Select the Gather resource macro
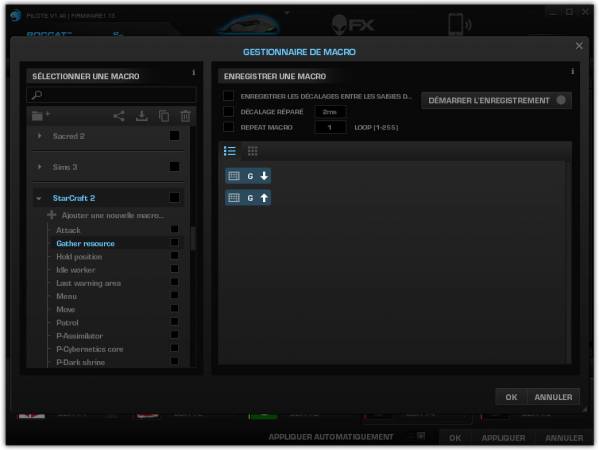Viewport: 599px width, 450px height. coord(85,243)
